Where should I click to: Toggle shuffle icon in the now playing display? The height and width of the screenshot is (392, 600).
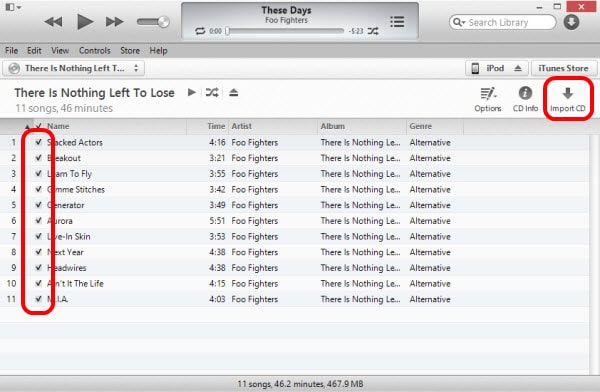373,31
